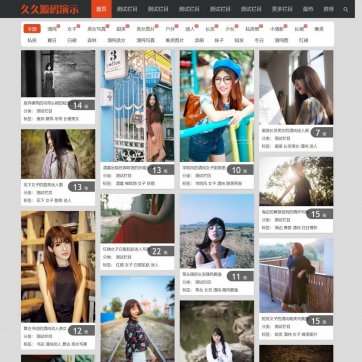This screenshot has width=362, height=362.
Task: Open the blue beret girl photo
Action: click(x=217, y=106)
